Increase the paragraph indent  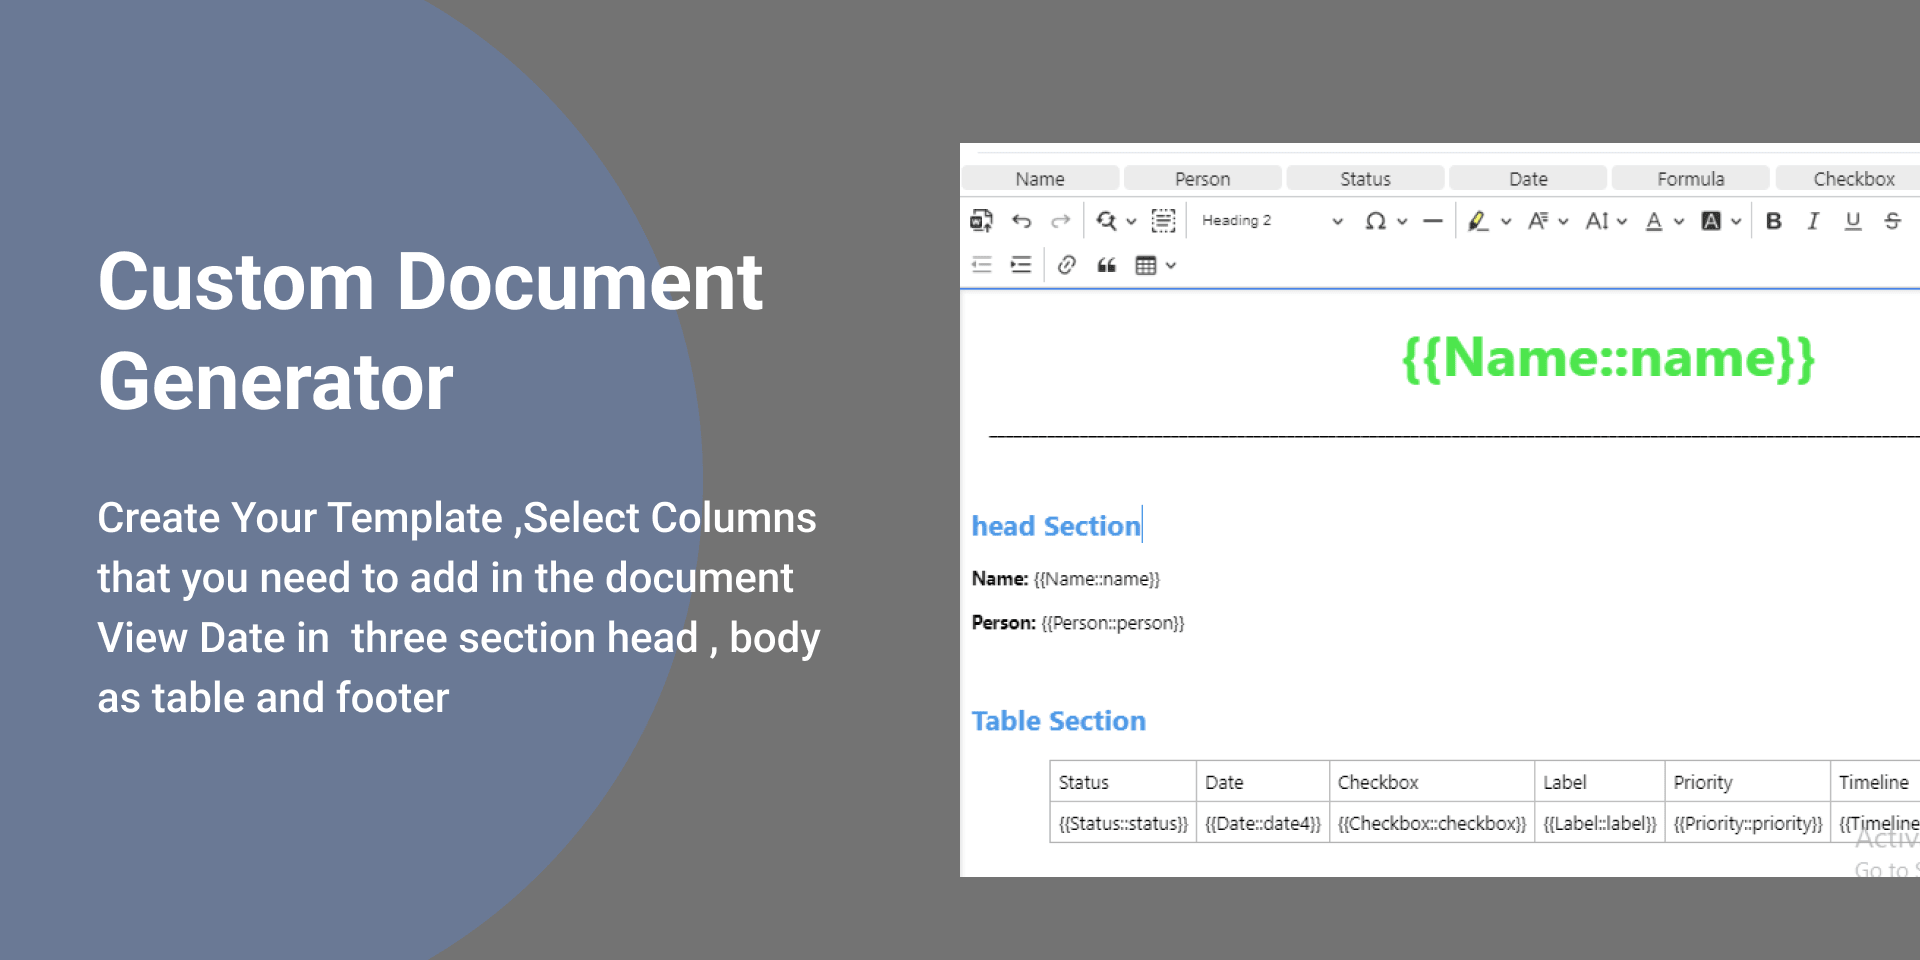click(x=1021, y=265)
